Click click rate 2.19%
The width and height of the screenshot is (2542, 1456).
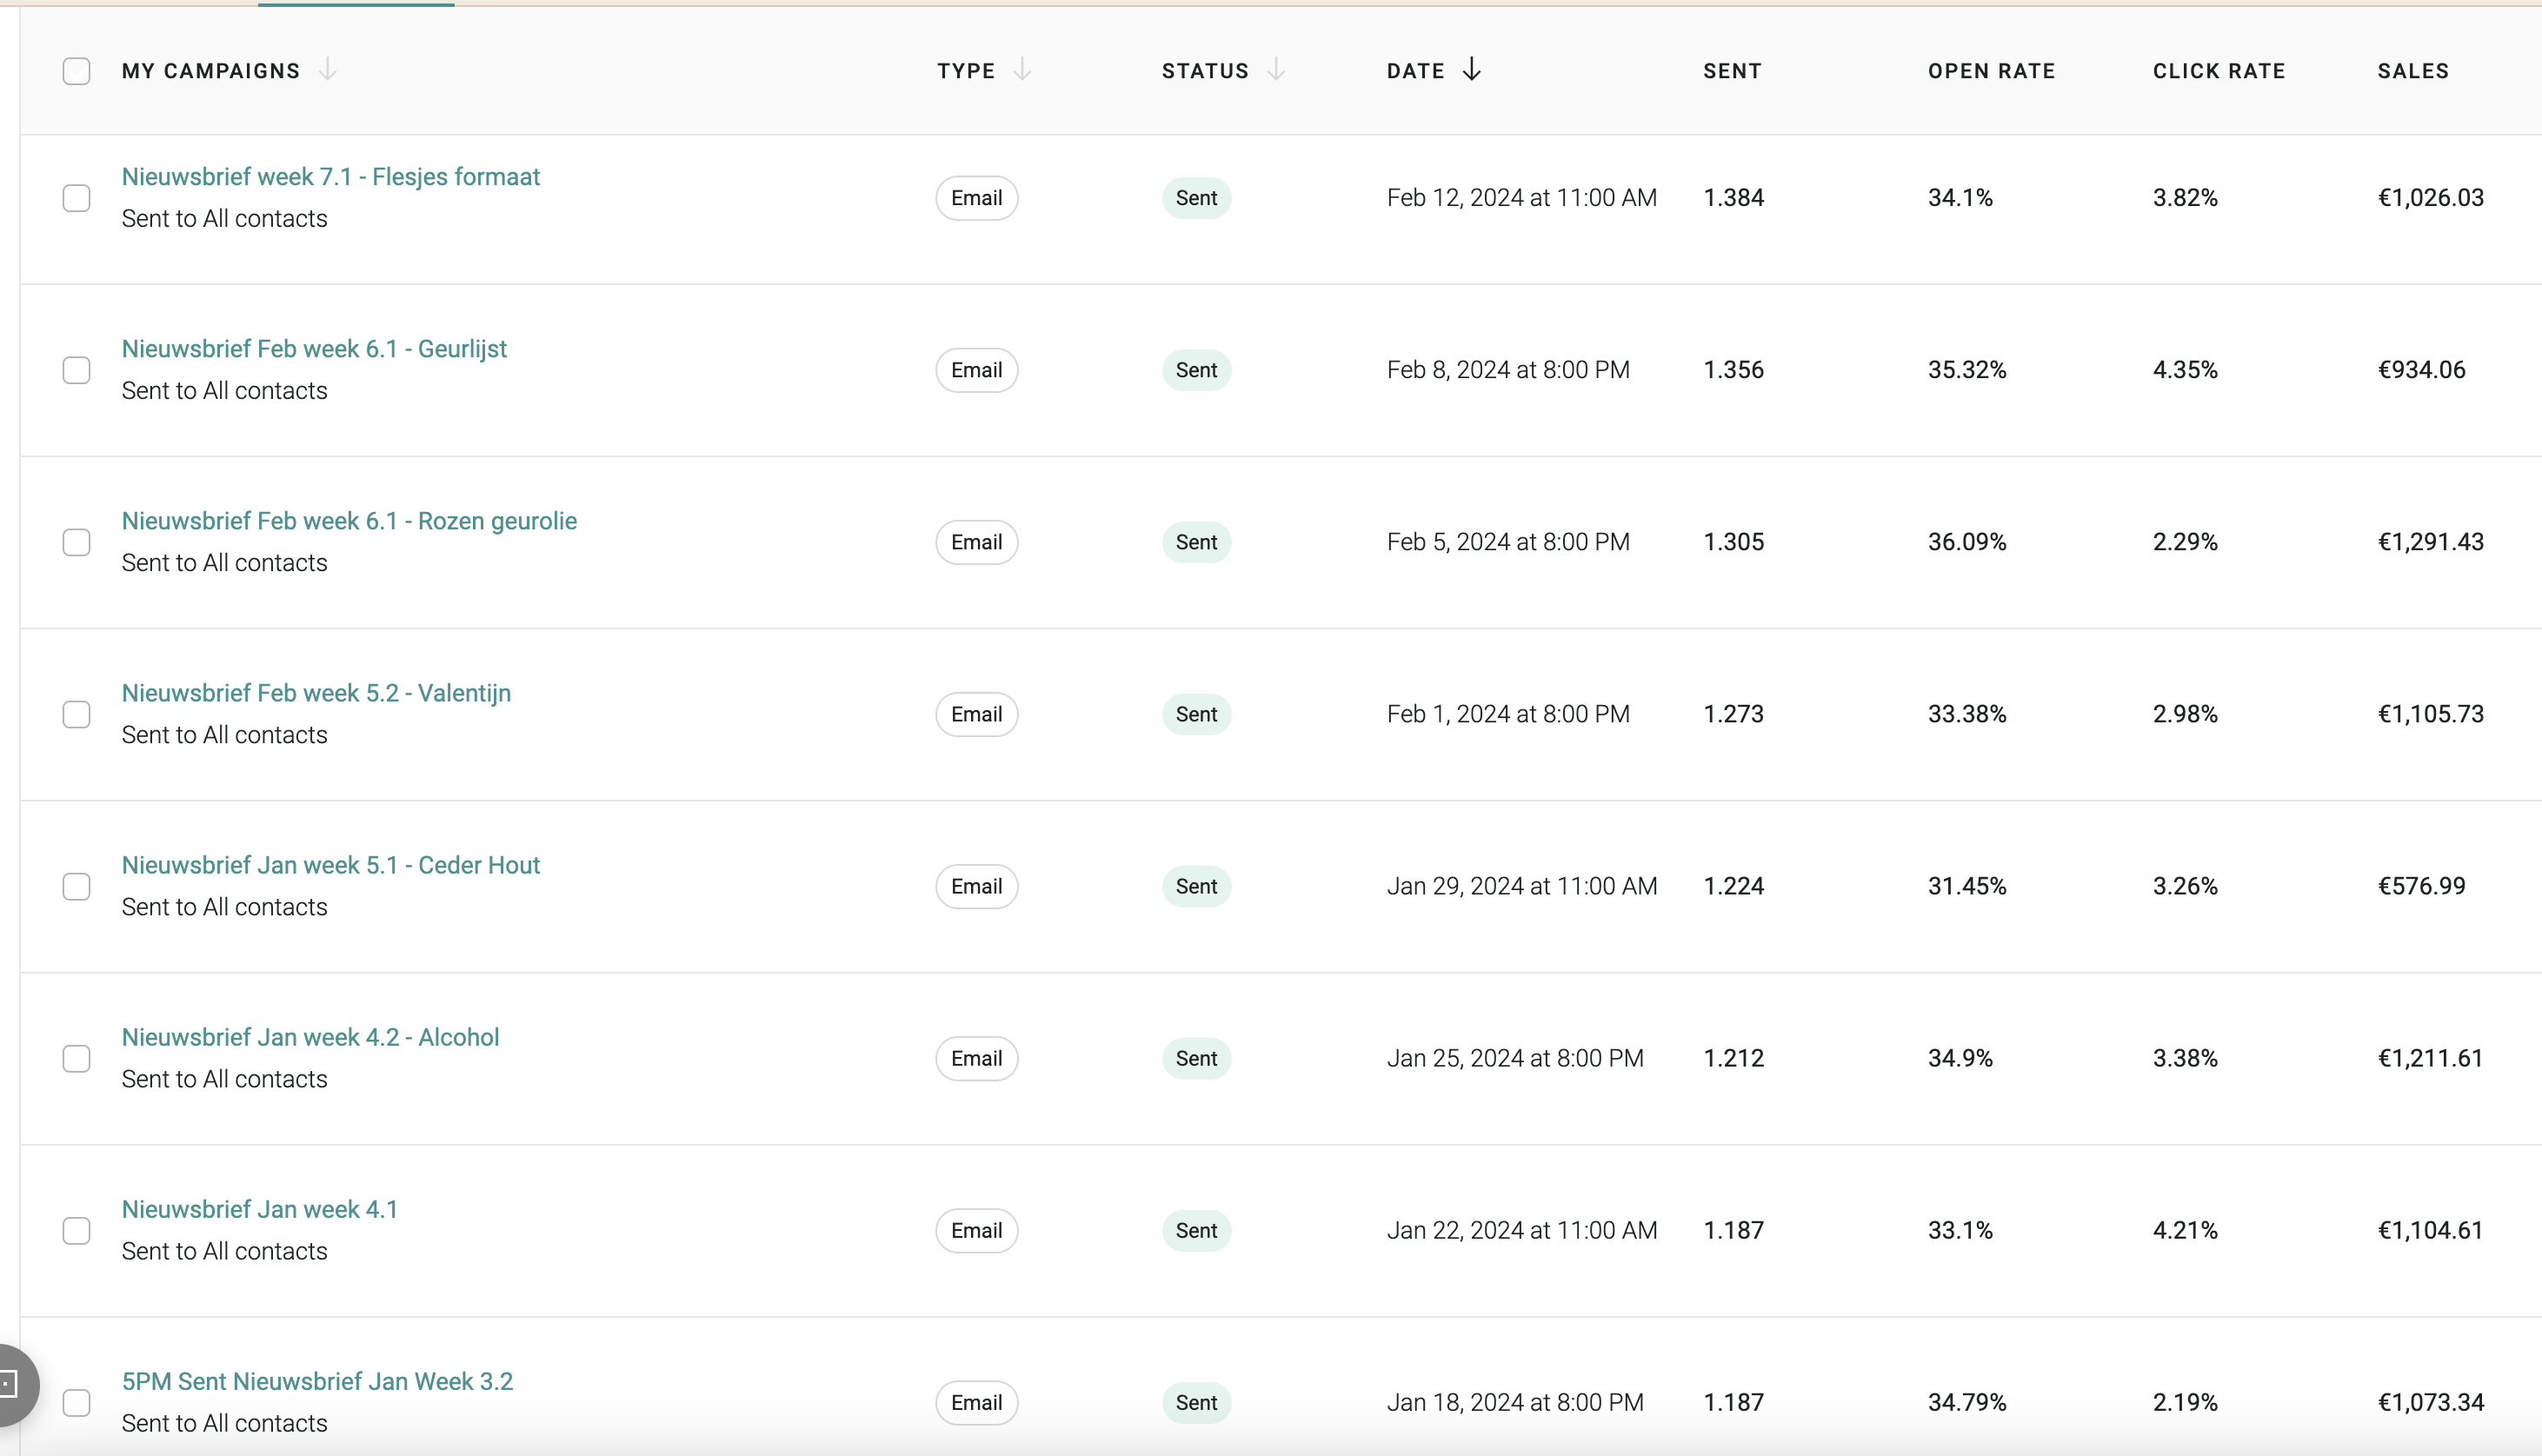click(2185, 1402)
